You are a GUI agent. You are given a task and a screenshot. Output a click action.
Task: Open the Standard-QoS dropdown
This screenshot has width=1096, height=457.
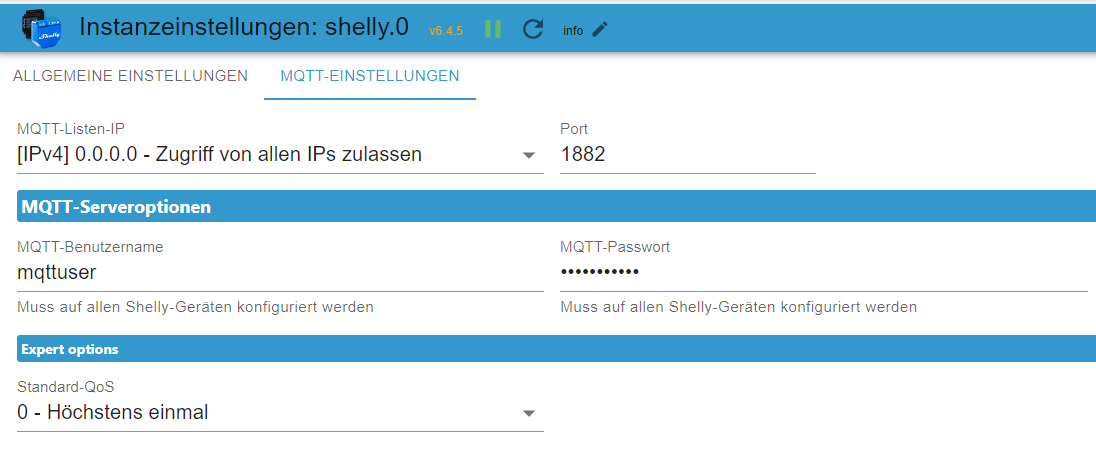click(270, 412)
